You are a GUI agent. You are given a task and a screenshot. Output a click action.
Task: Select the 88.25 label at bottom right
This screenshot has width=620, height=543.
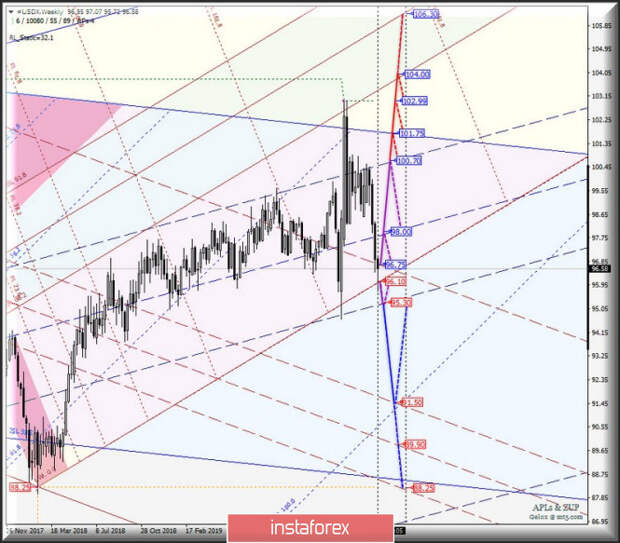point(422,487)
